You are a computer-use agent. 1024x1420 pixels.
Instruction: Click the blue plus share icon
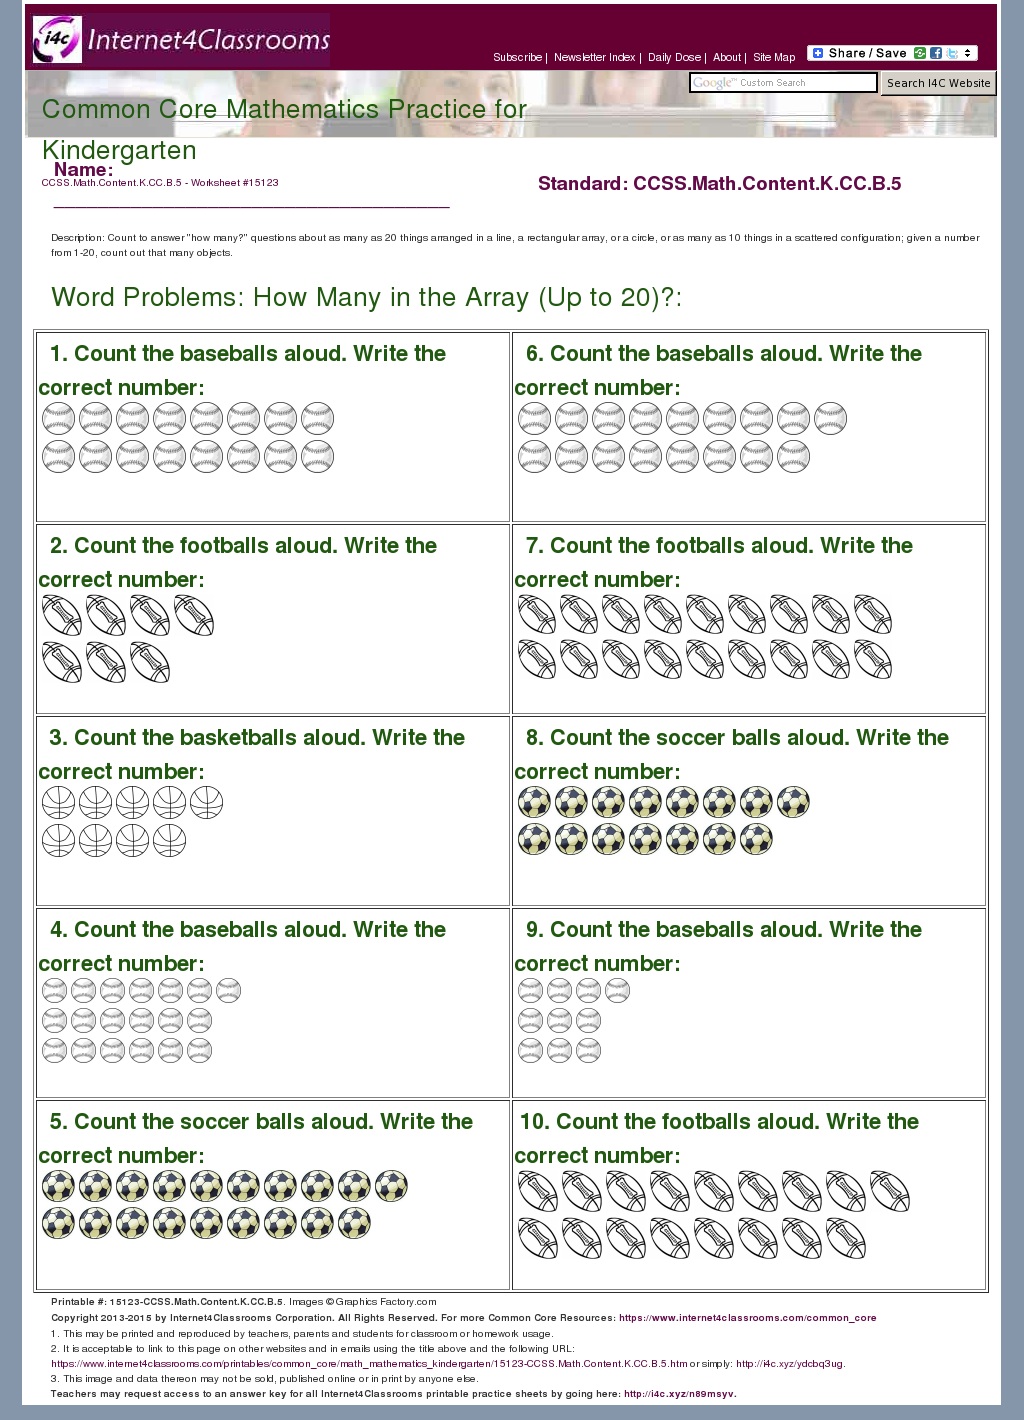(x=818, y=53)
